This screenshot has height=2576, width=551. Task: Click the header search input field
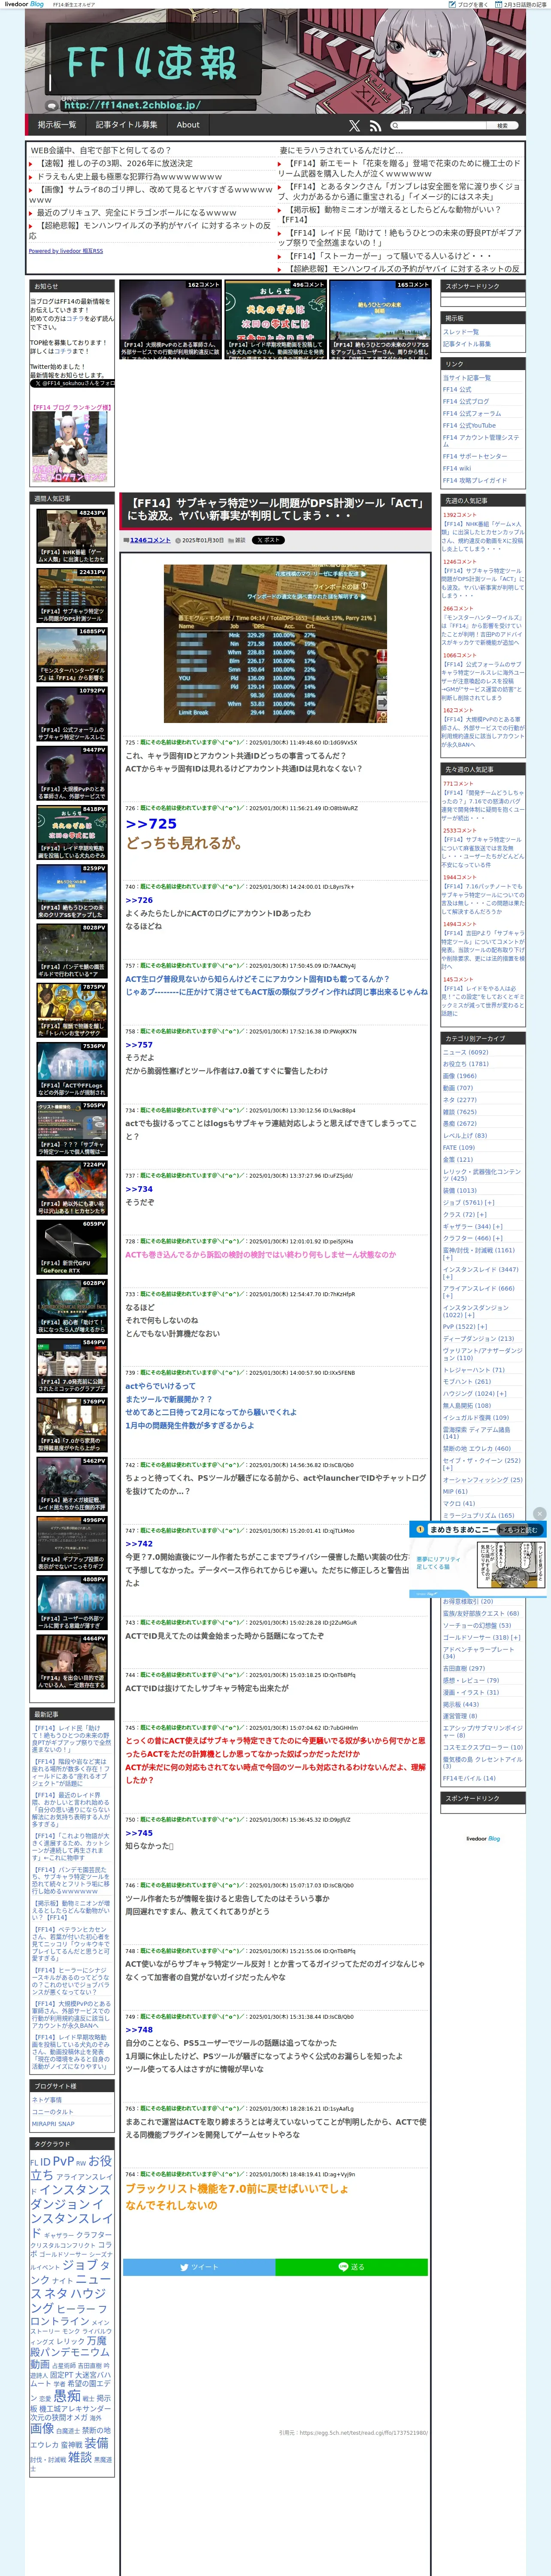click(438, 126)
